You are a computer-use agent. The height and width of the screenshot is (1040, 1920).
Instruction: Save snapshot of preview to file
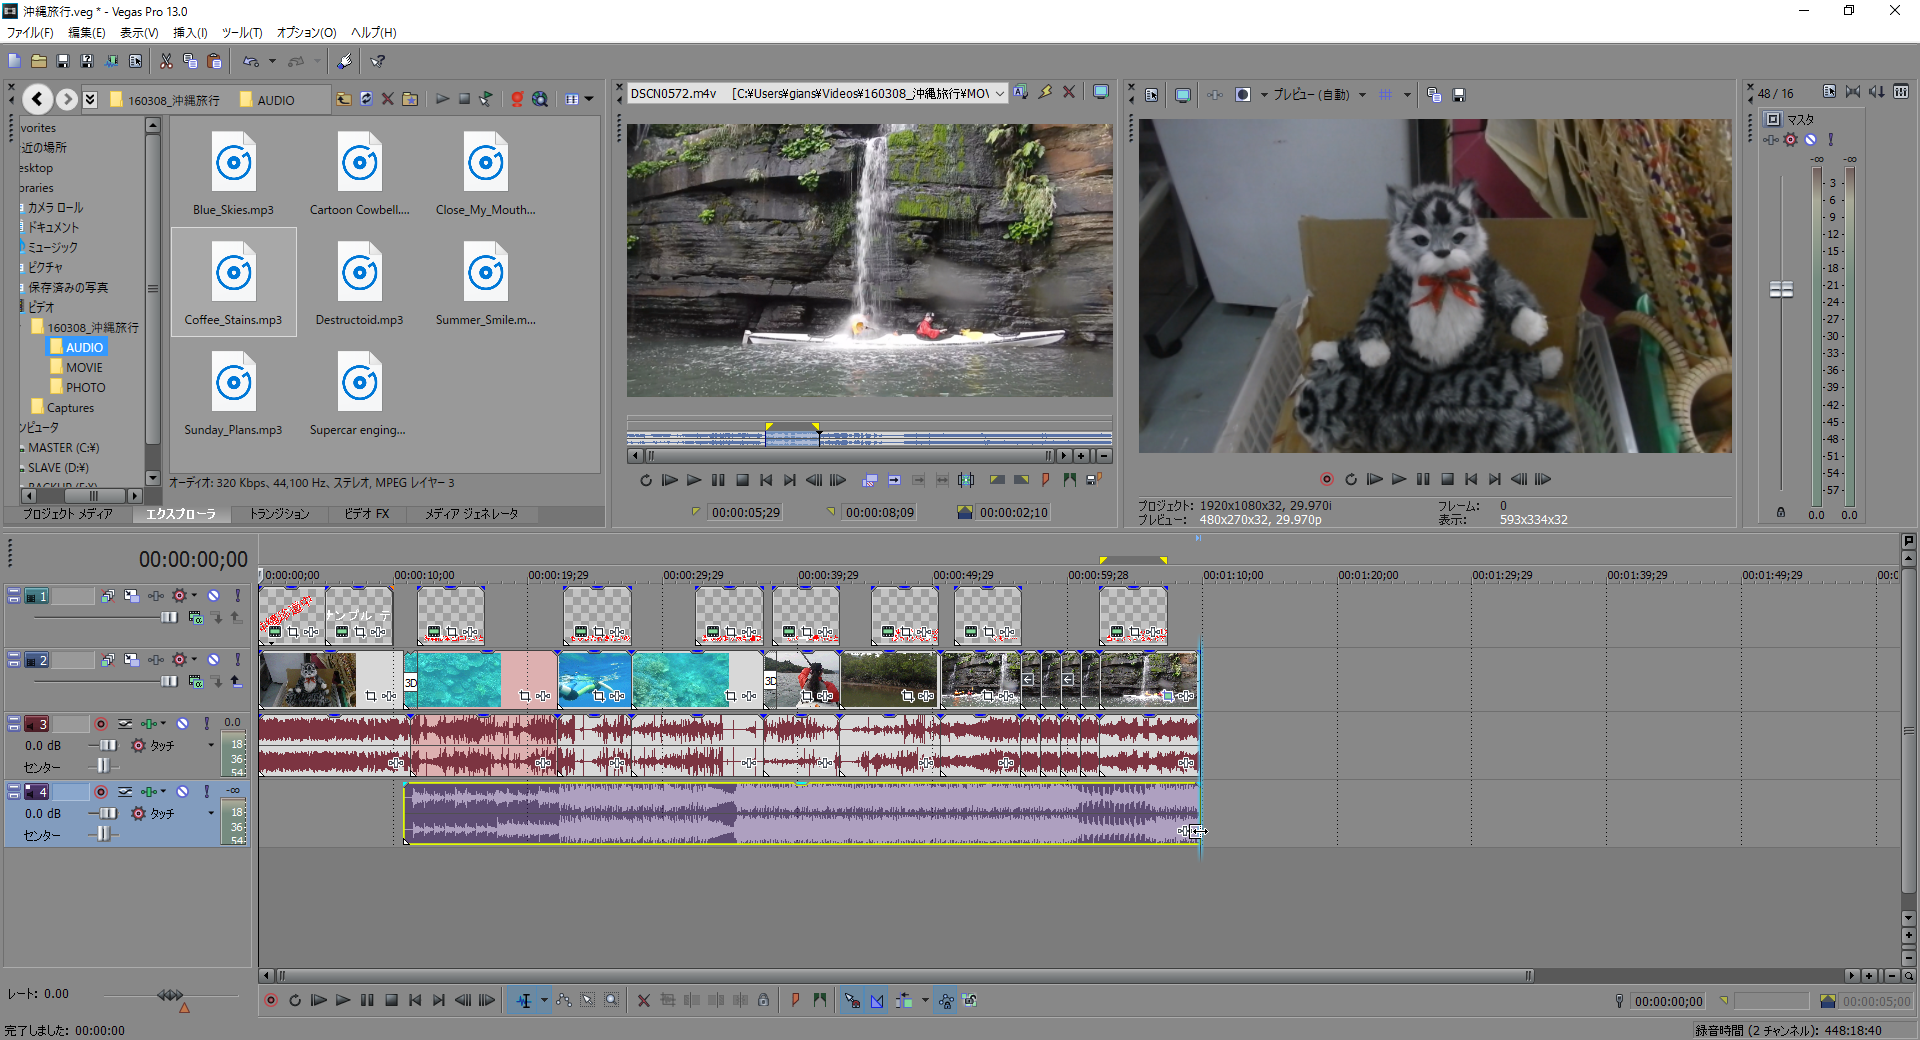pos(1458,95)
